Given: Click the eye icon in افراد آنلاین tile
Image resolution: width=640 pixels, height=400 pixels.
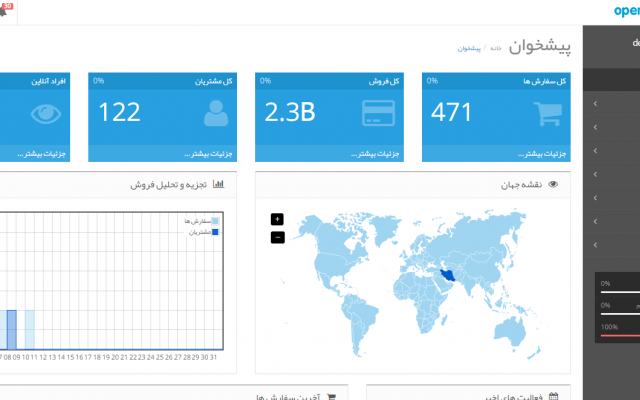Looking at the screenshot, I should 46,114.
